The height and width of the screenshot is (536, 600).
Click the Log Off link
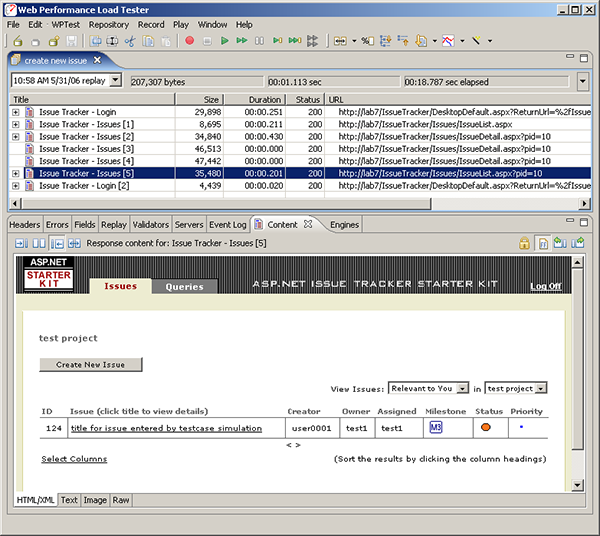click(x=546, y=286)
